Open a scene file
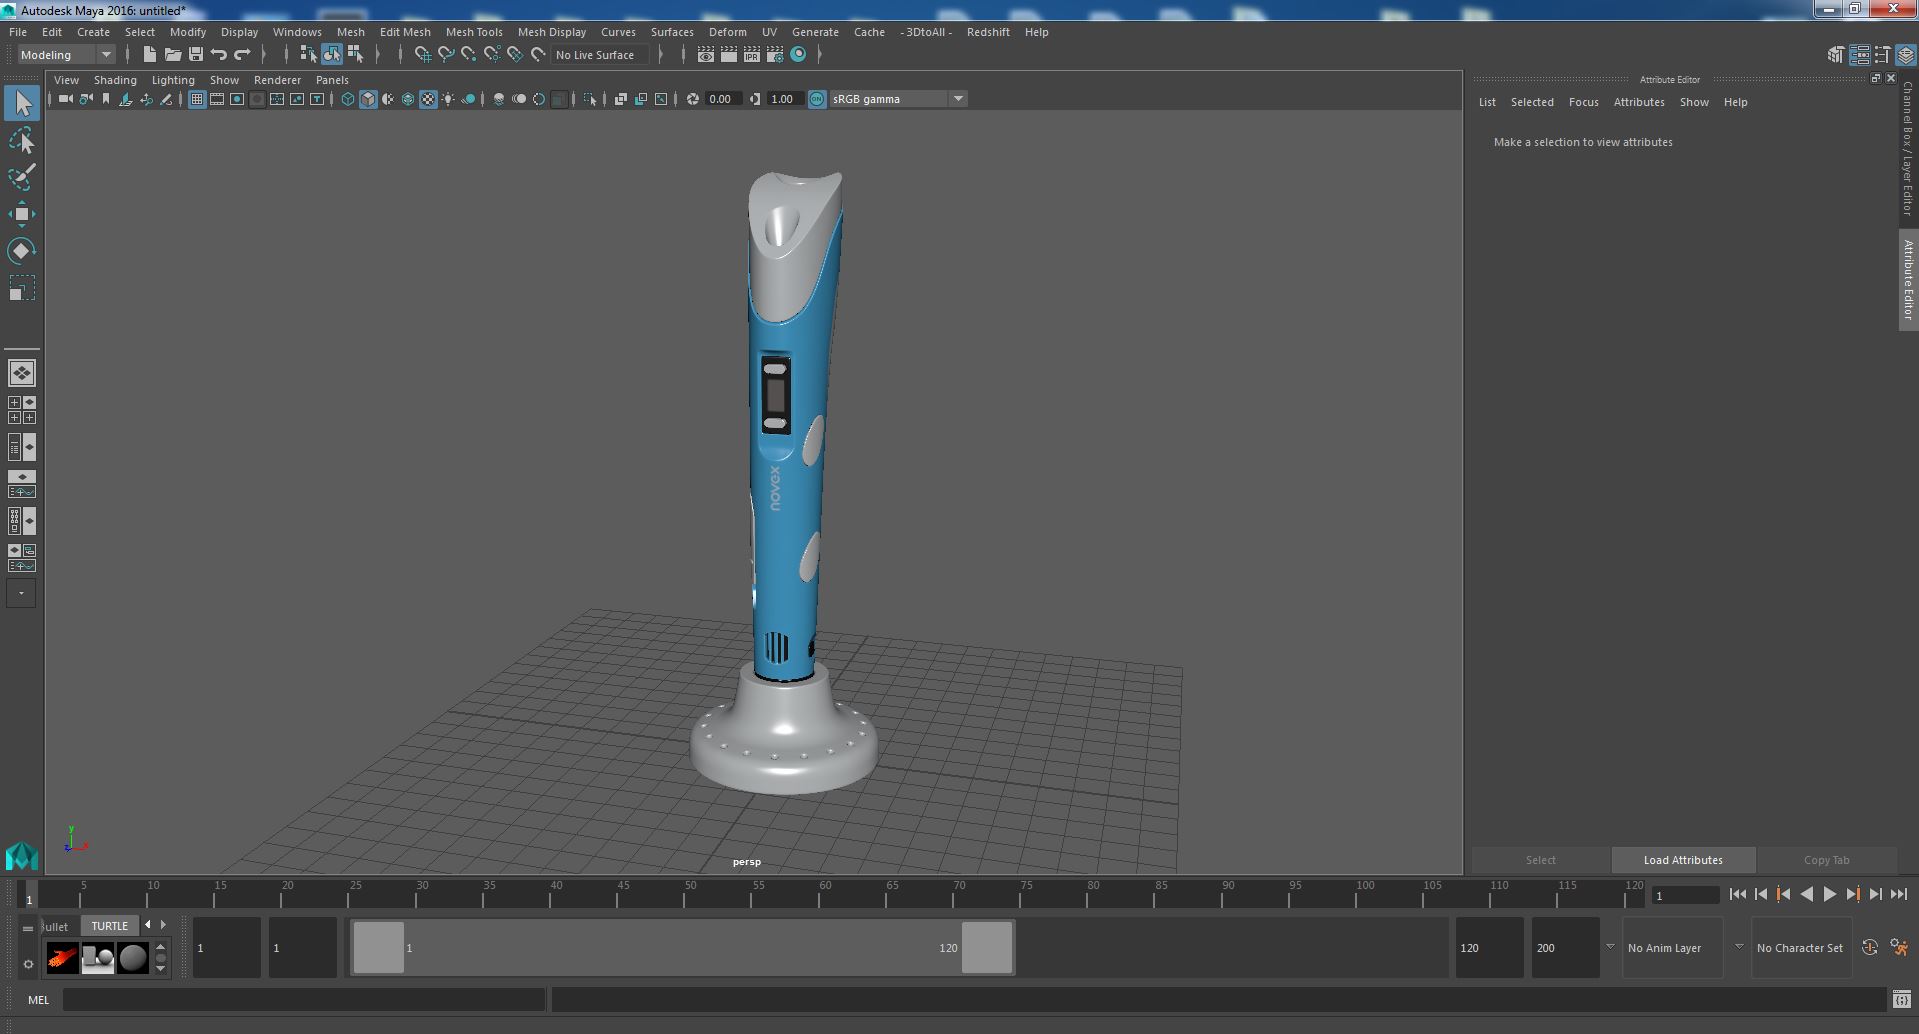 173,55
